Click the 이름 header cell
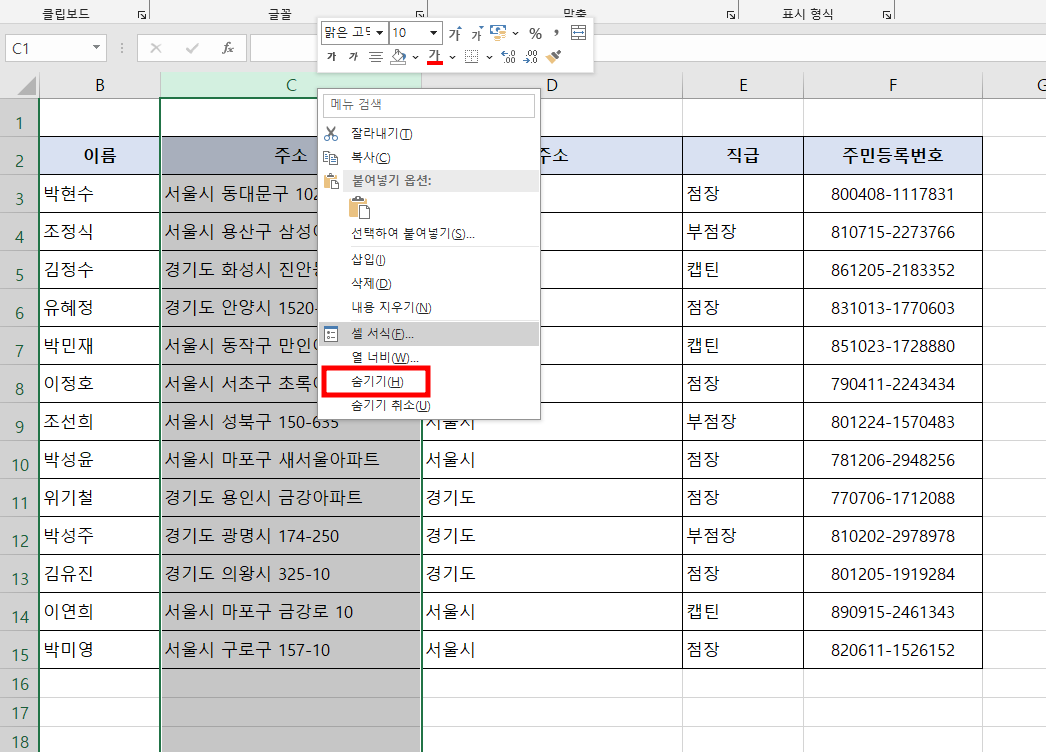 pyautogui.click(x=99, y=155)
